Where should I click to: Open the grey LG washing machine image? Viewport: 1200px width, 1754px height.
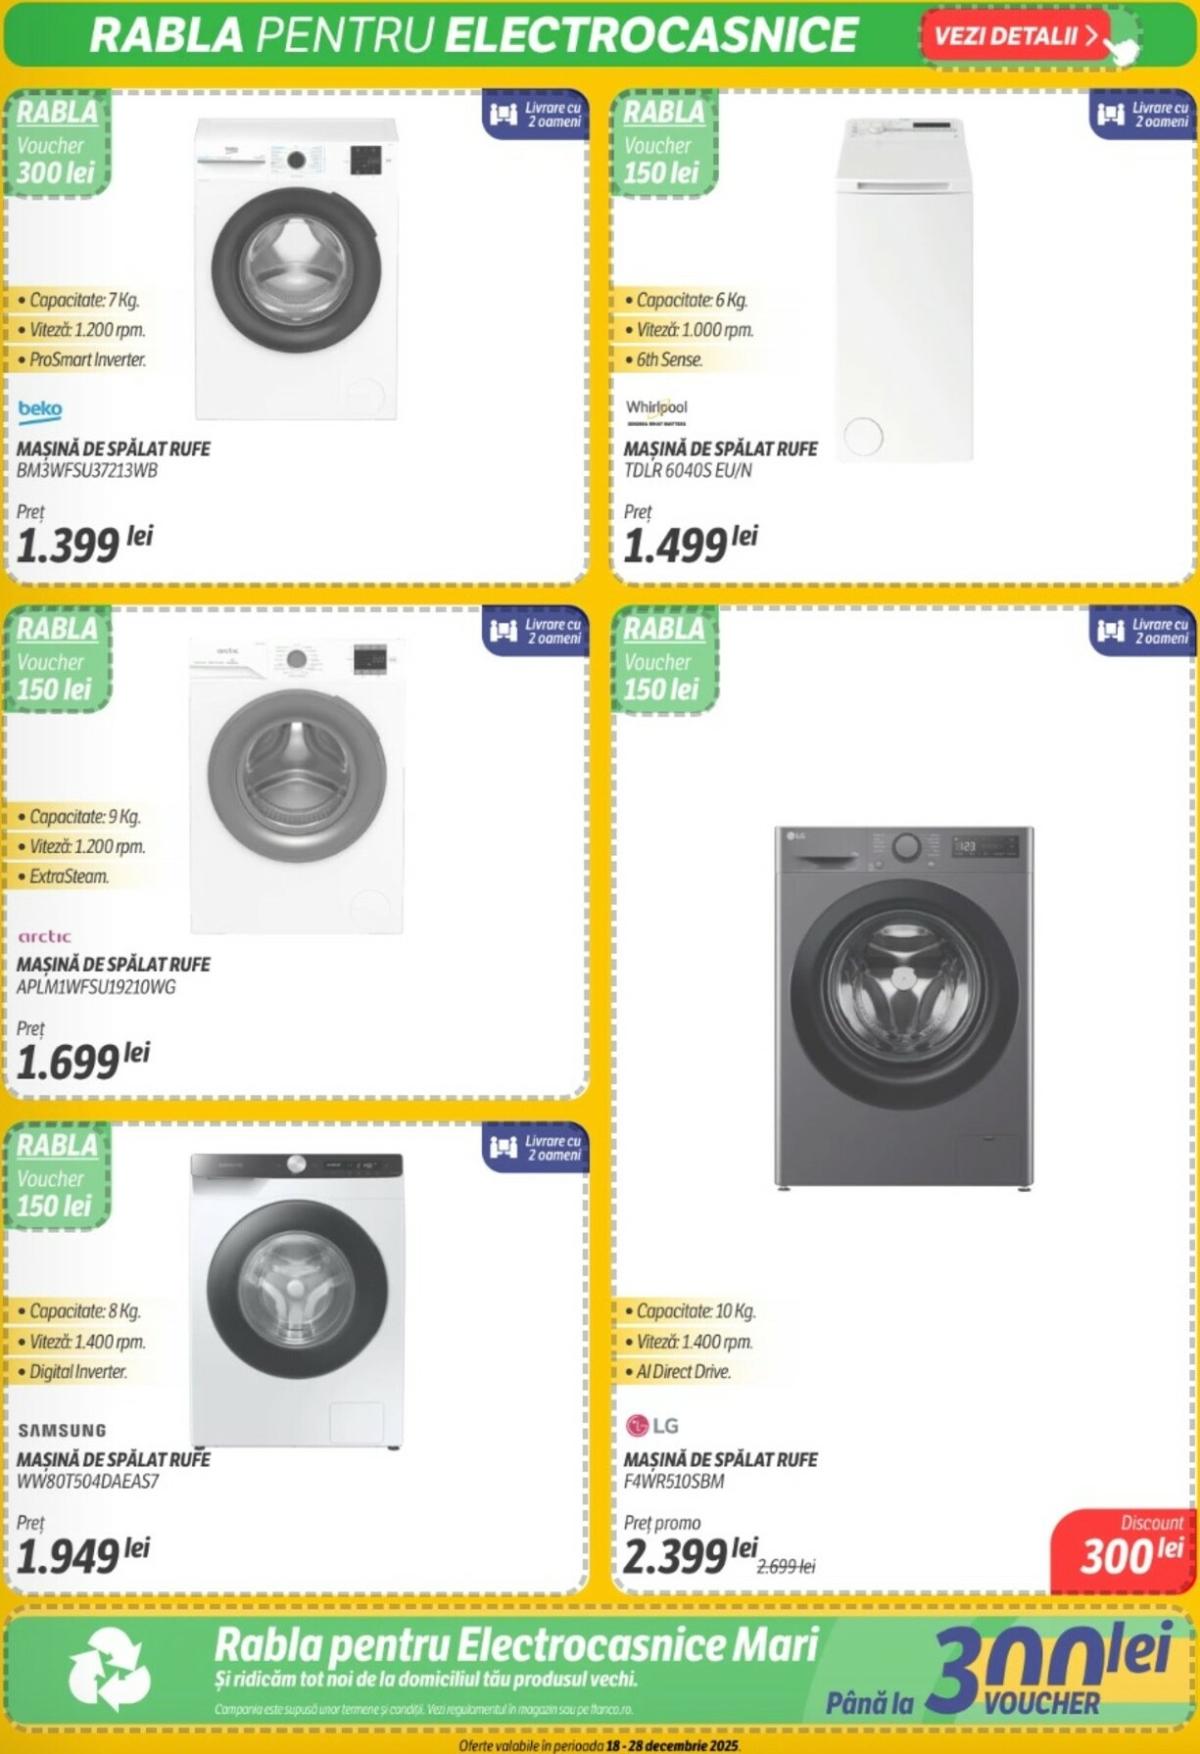tap(904, 1007)
